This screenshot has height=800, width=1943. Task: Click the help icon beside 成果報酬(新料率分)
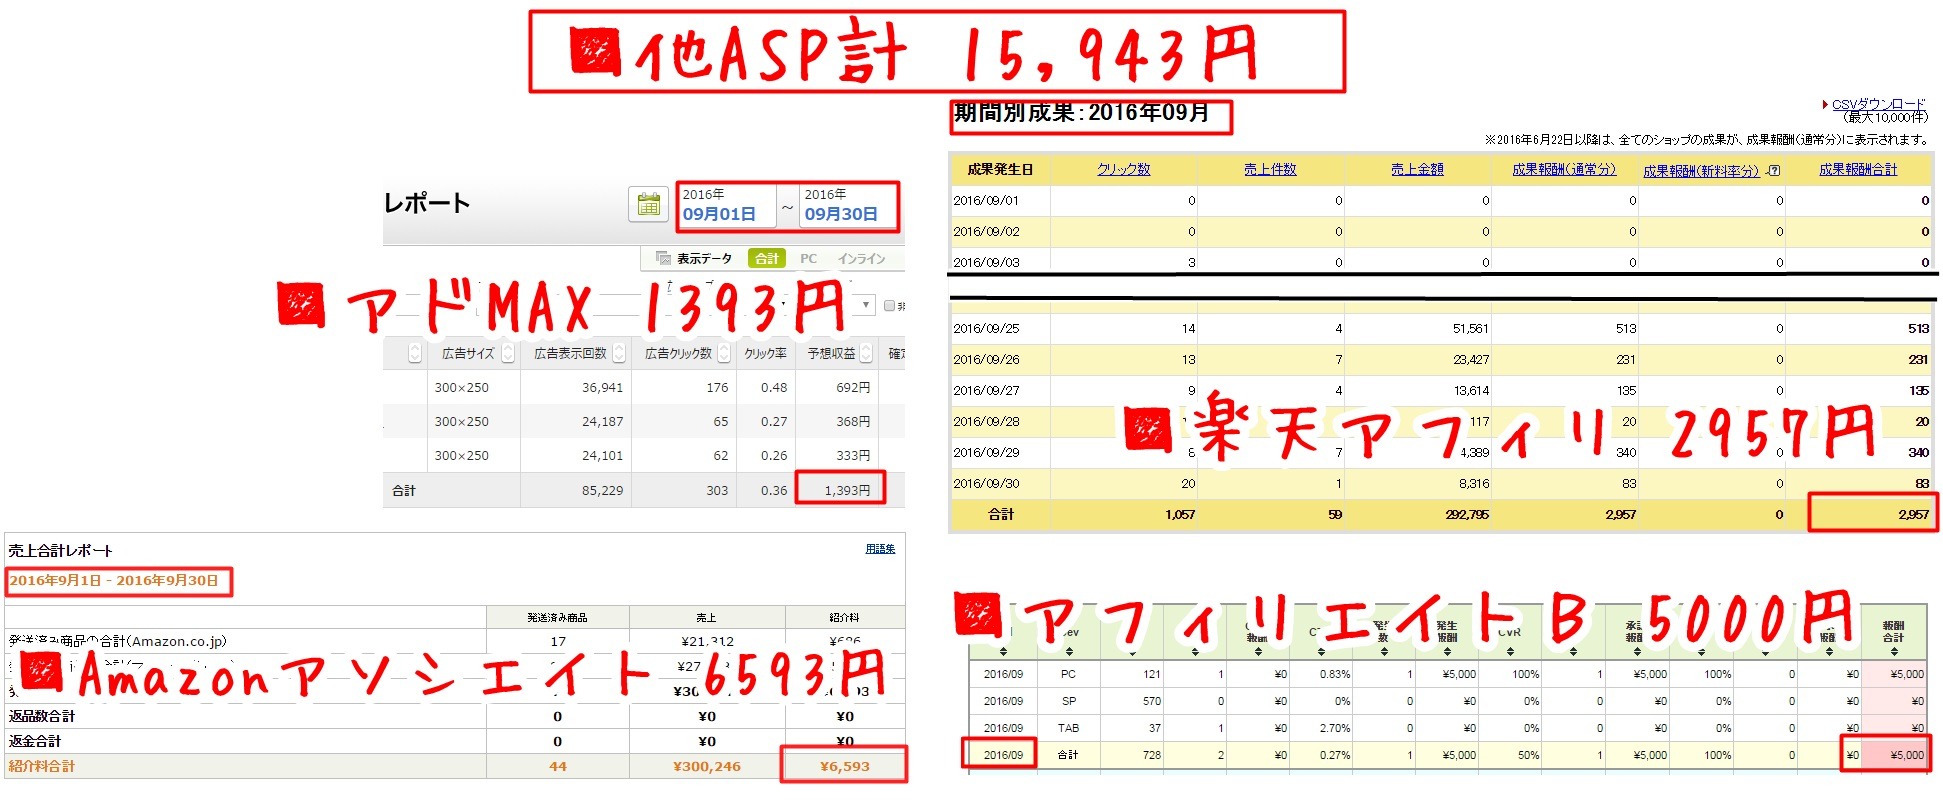[1774, 171]
